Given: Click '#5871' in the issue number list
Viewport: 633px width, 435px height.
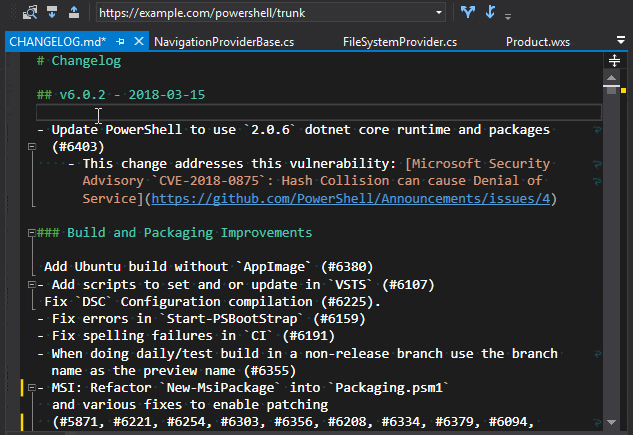Looking at the screenshot, I should 78,422.
